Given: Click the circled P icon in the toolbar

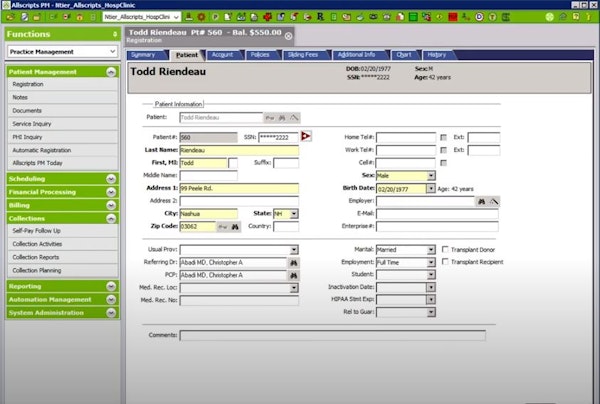Looking at the screenshot, I should pos(215,17).
